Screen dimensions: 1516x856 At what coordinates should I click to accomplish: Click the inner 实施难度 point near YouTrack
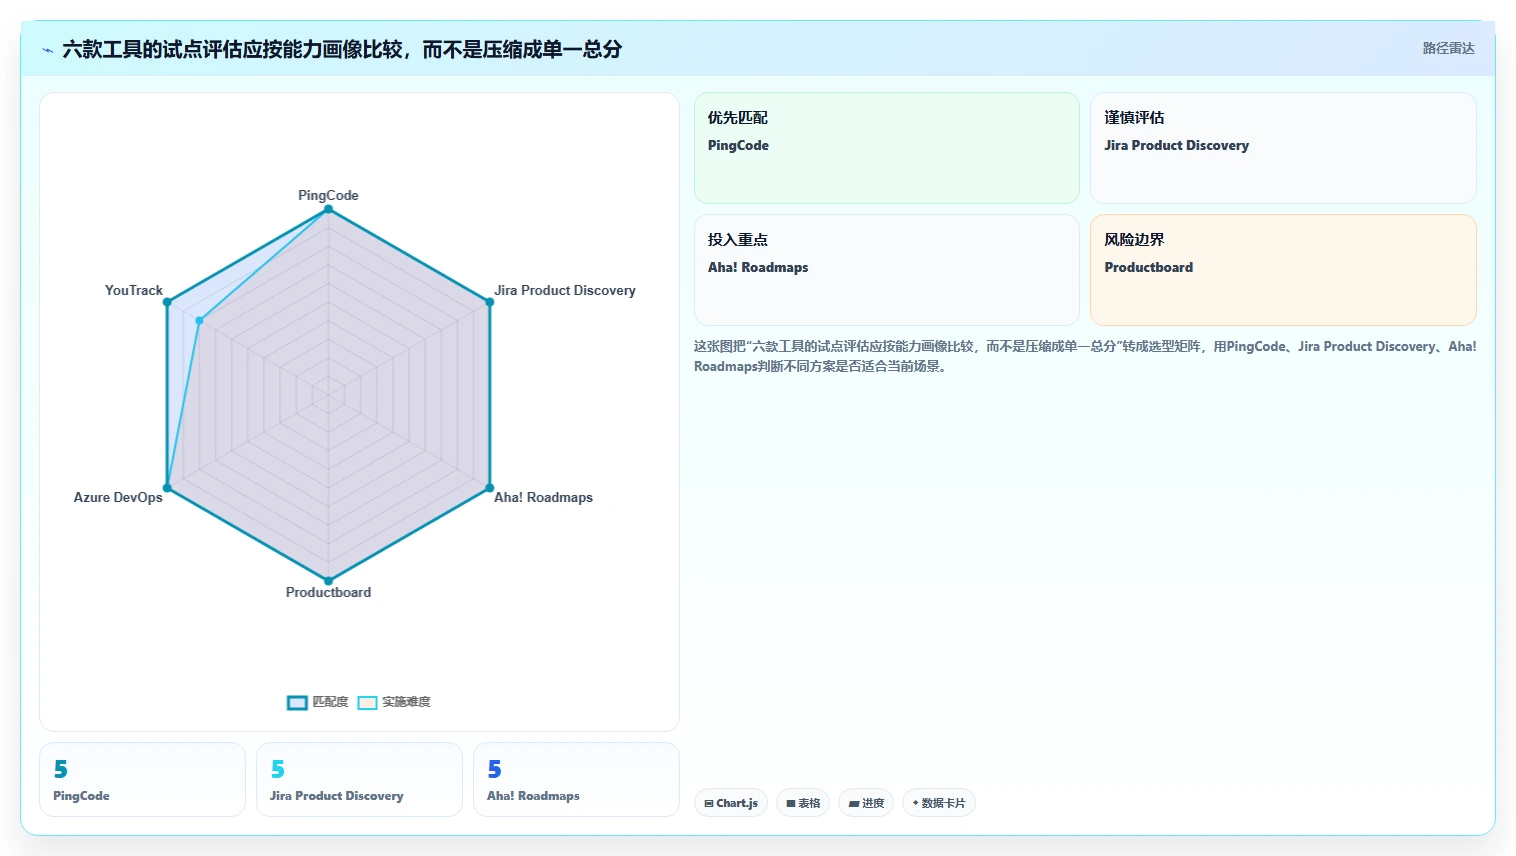200,321
